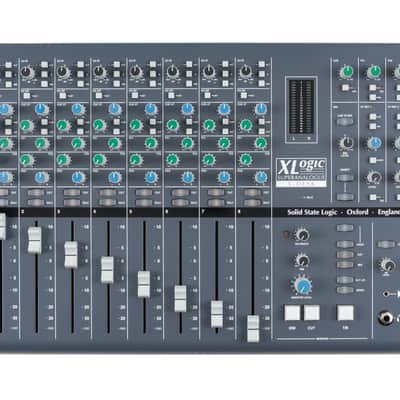The image size is (400, 400).
Task: Click channel 2 lower blue pan knob
Action: click(42, 177)
